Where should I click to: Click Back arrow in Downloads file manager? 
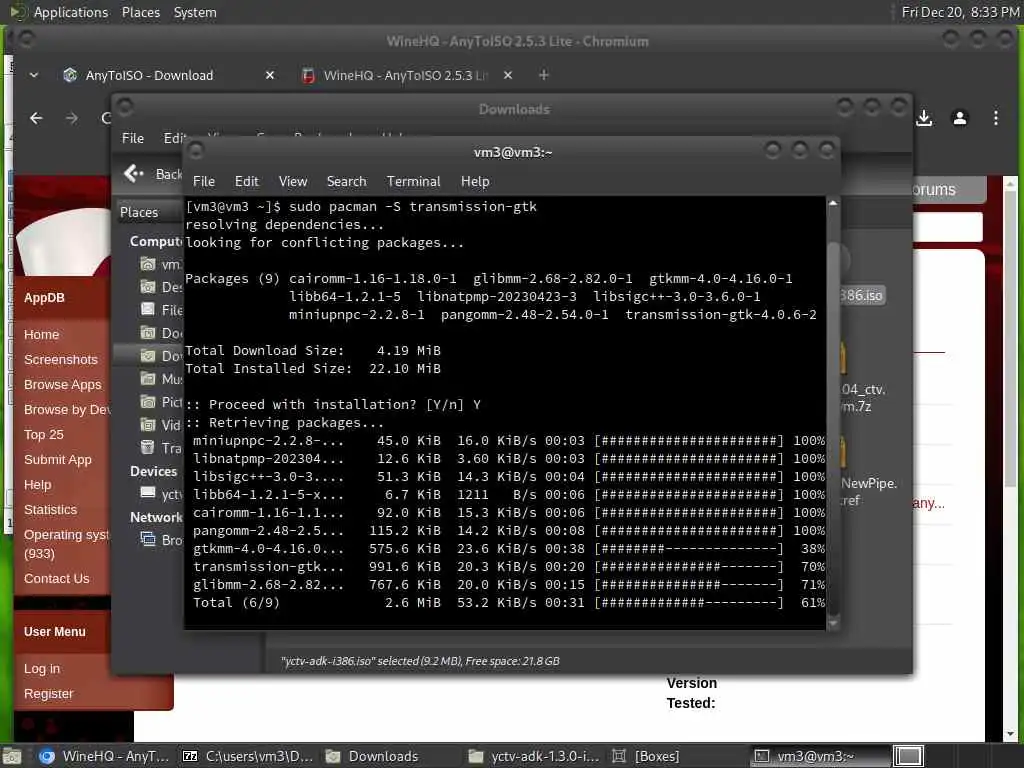134,173
